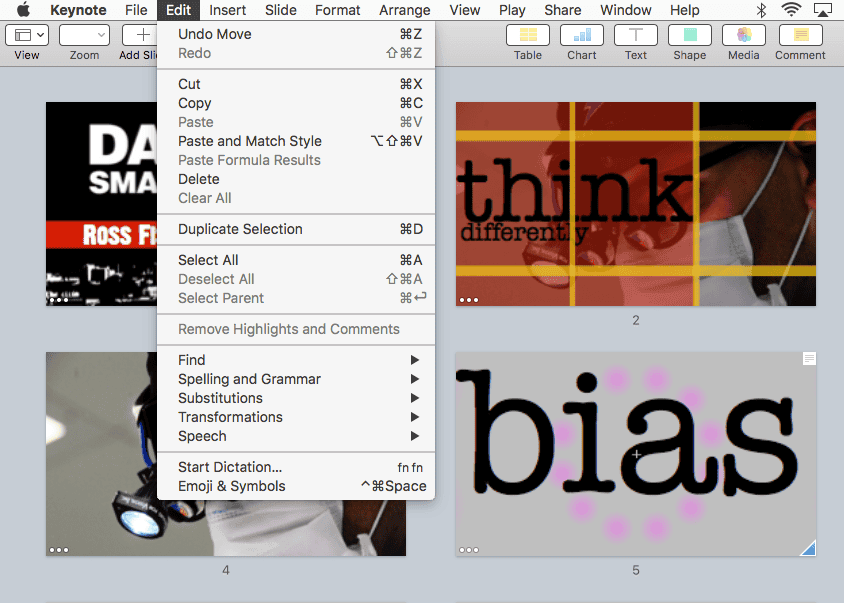Click the Wi-Fi status icon

tap(791, 10)
